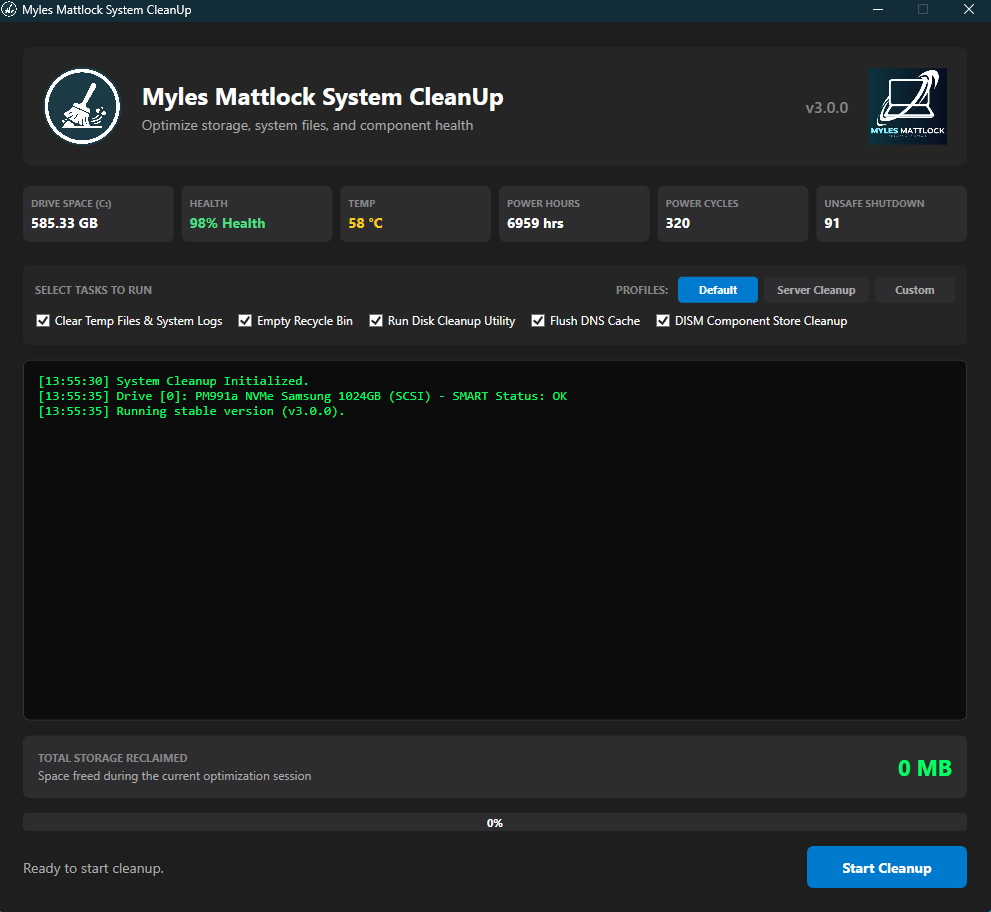Click the System Cleanup Initialized log line
This screenshot has height=912, width=991.
tap(173, 381)
